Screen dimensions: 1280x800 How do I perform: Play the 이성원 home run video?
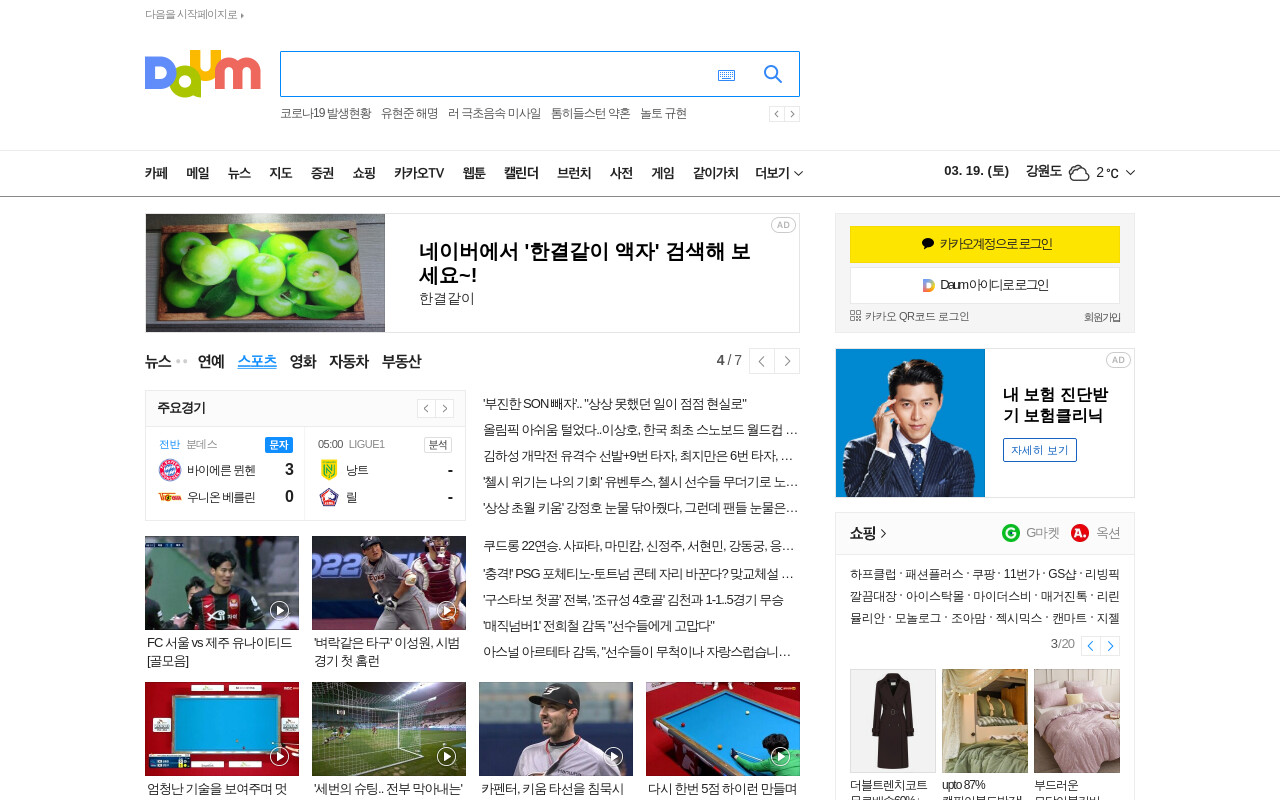(x=447, y=610)
